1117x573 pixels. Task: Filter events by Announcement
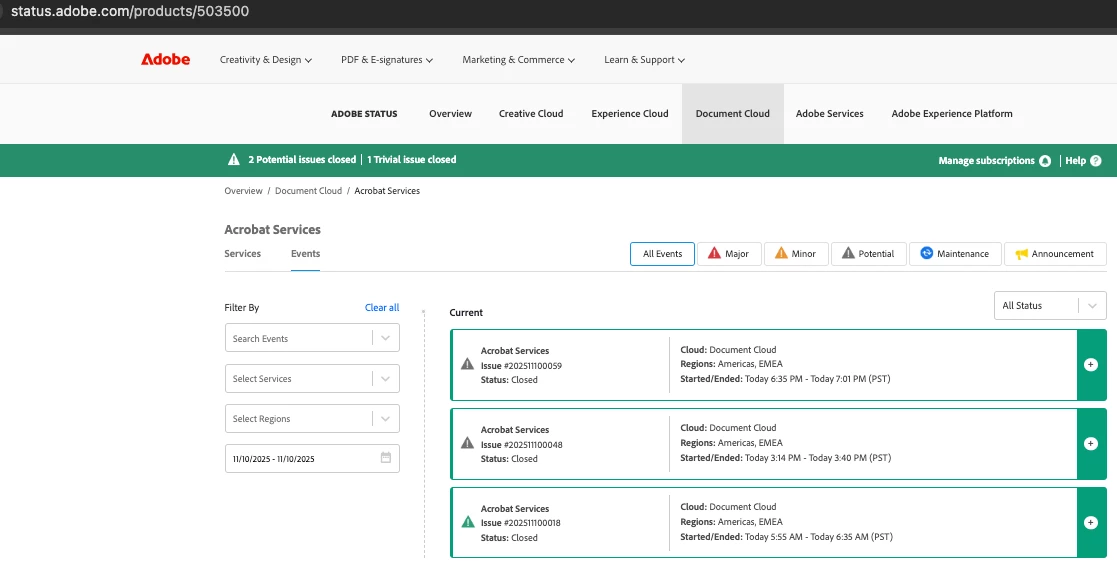(1055, 254)
